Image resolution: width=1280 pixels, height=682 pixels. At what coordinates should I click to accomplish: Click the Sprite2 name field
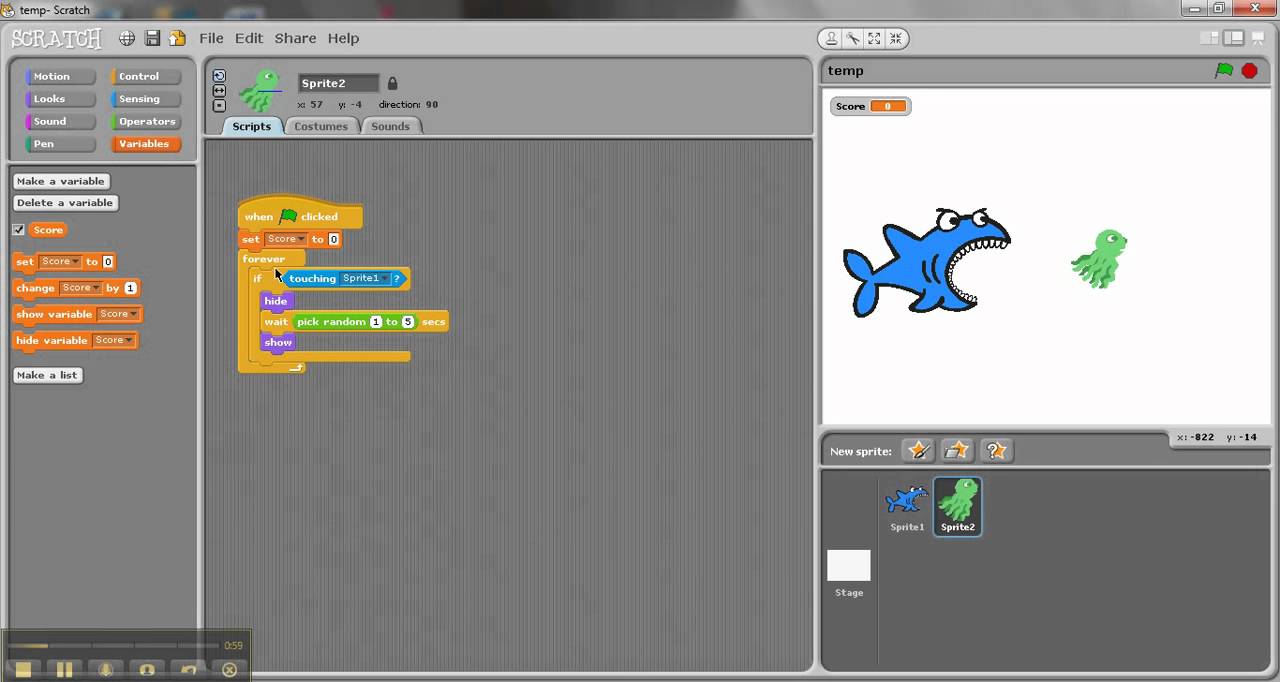(x=339, y=83)
